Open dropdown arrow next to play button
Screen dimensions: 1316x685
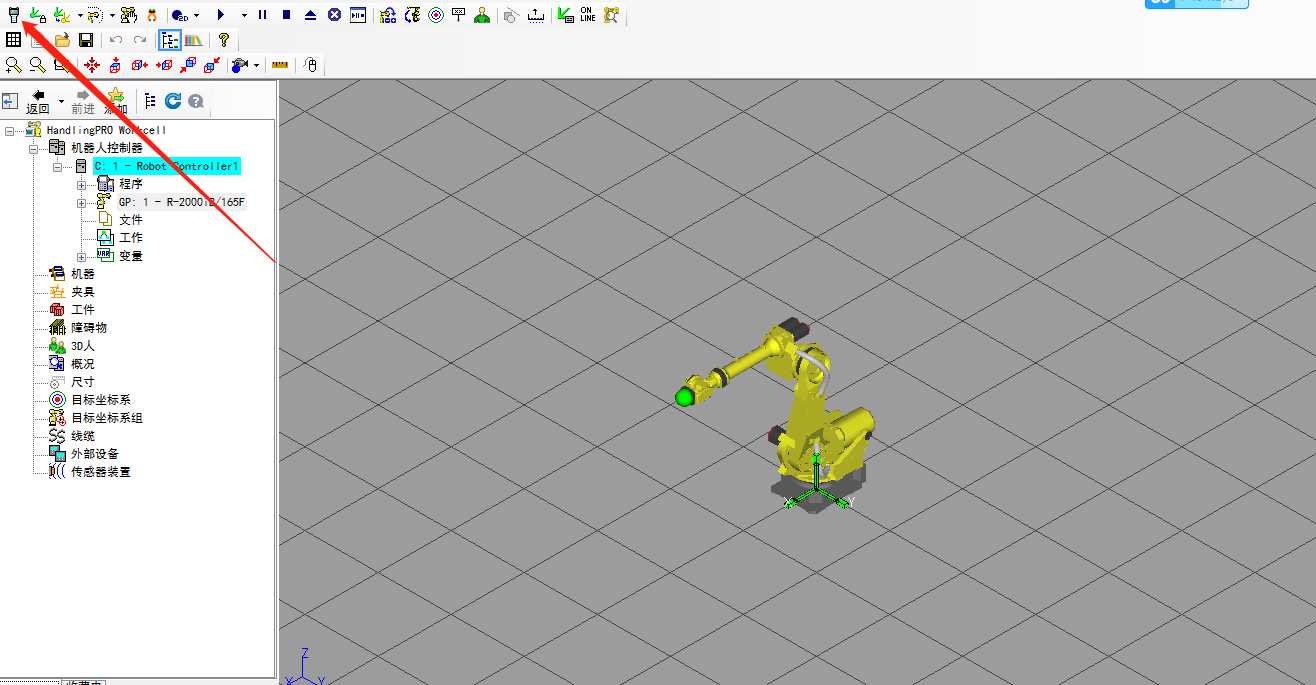(243, 15)
